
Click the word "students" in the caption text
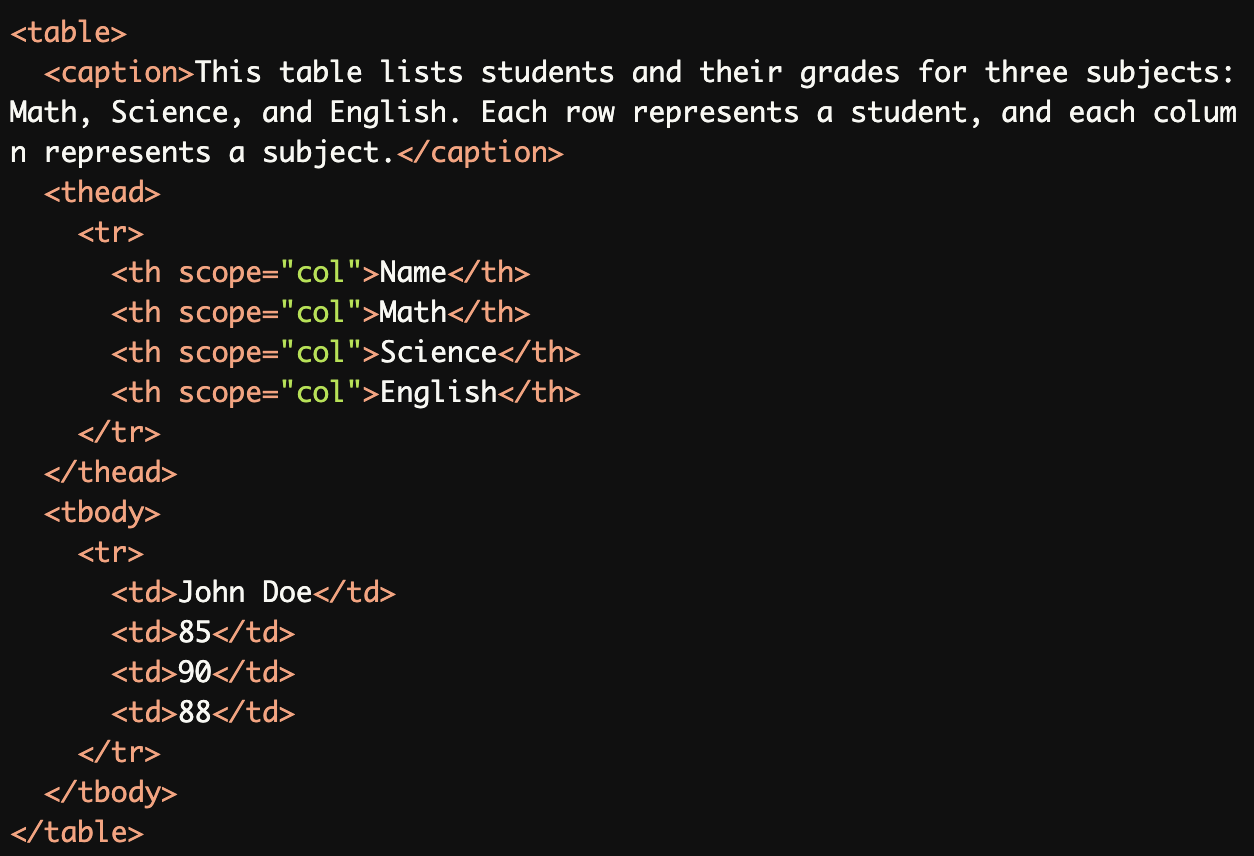click(x=547, y=73)
